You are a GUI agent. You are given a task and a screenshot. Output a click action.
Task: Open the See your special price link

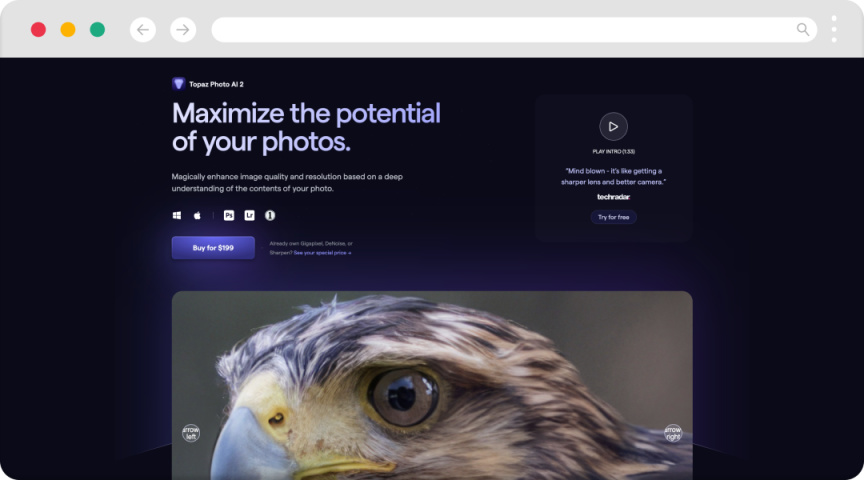pyautogui.click(x=322, y=253)
